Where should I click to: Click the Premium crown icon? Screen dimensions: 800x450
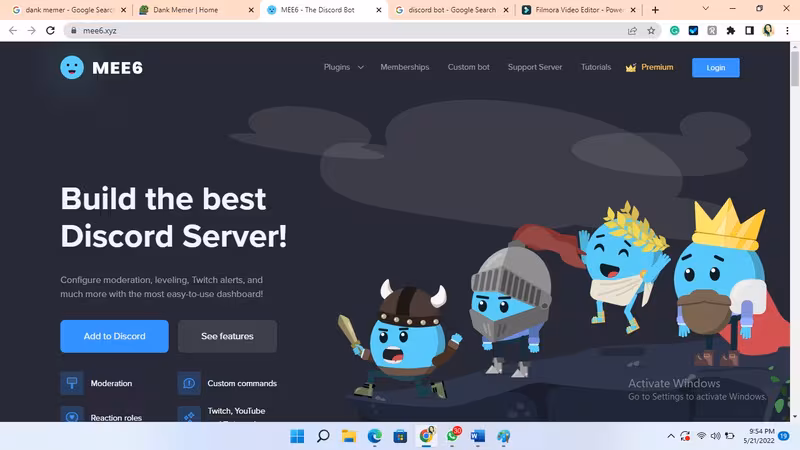coord(631,67)
